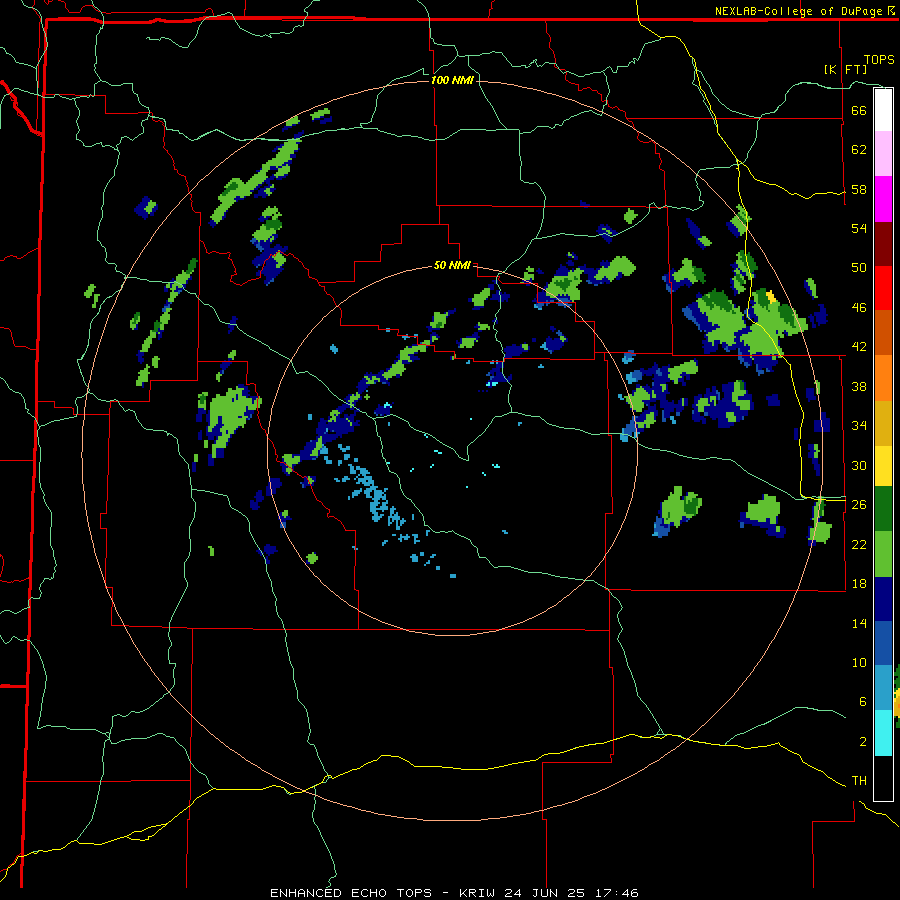This screenshot has width=900, height=900.
Task: Click the NEXLAB-College of DuPage credit text
Action: coord(800,11)
